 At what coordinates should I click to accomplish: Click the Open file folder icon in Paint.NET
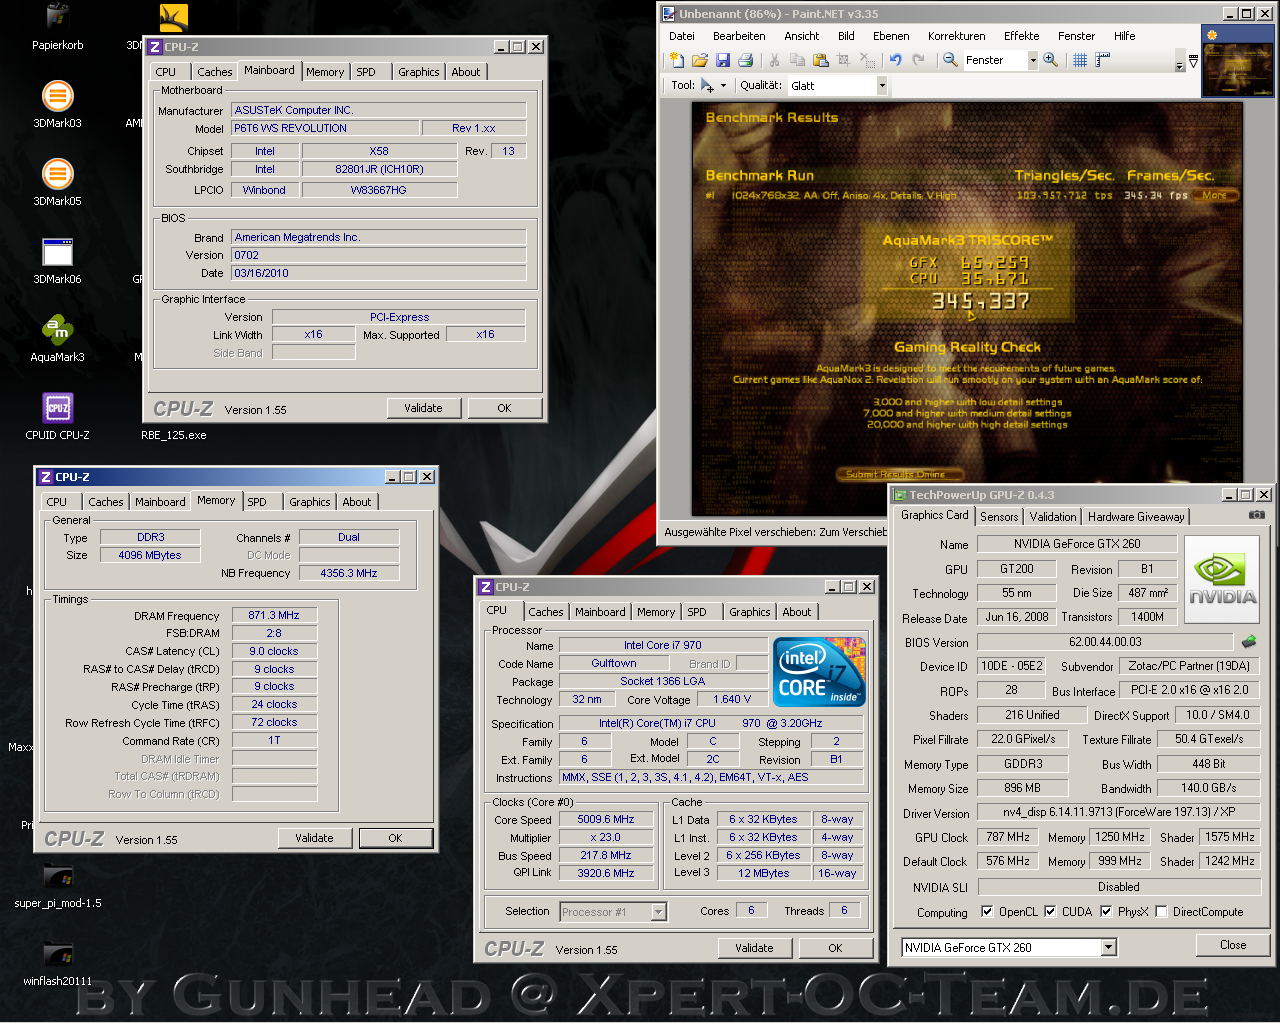(700, 60)
